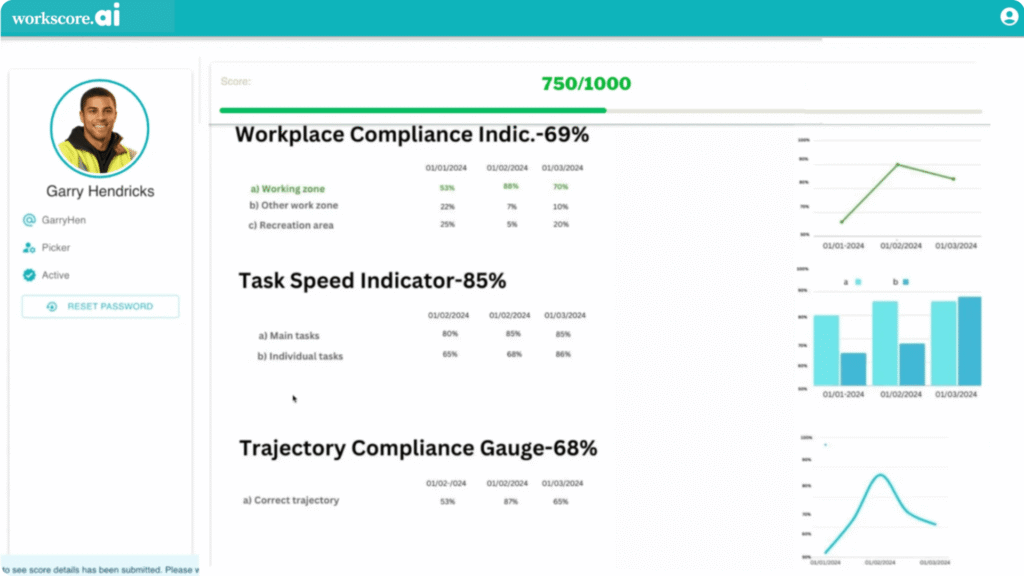Click the Active status checkmark icon

click(x=29, y=275)
